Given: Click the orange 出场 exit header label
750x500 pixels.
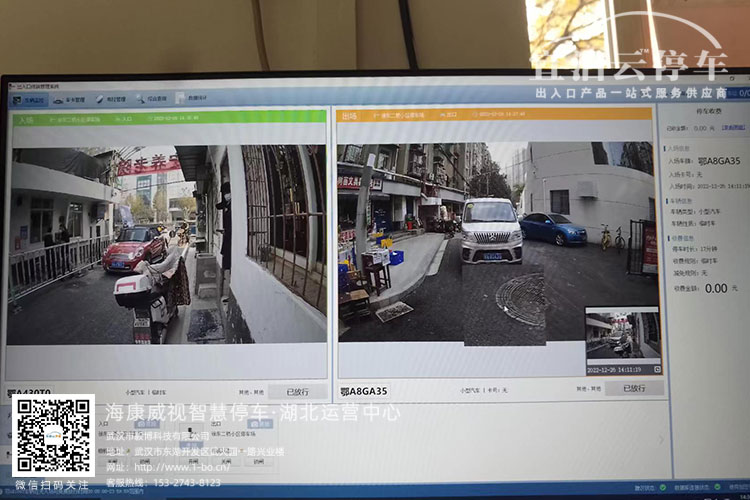Looking at the screenshot, I should pos(349,116).
